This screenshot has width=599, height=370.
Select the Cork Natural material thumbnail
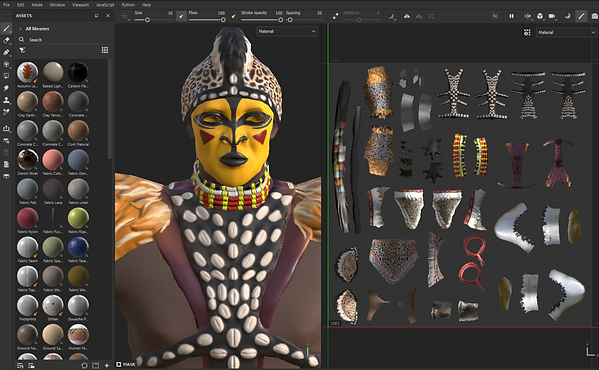[x=78, y=131]
